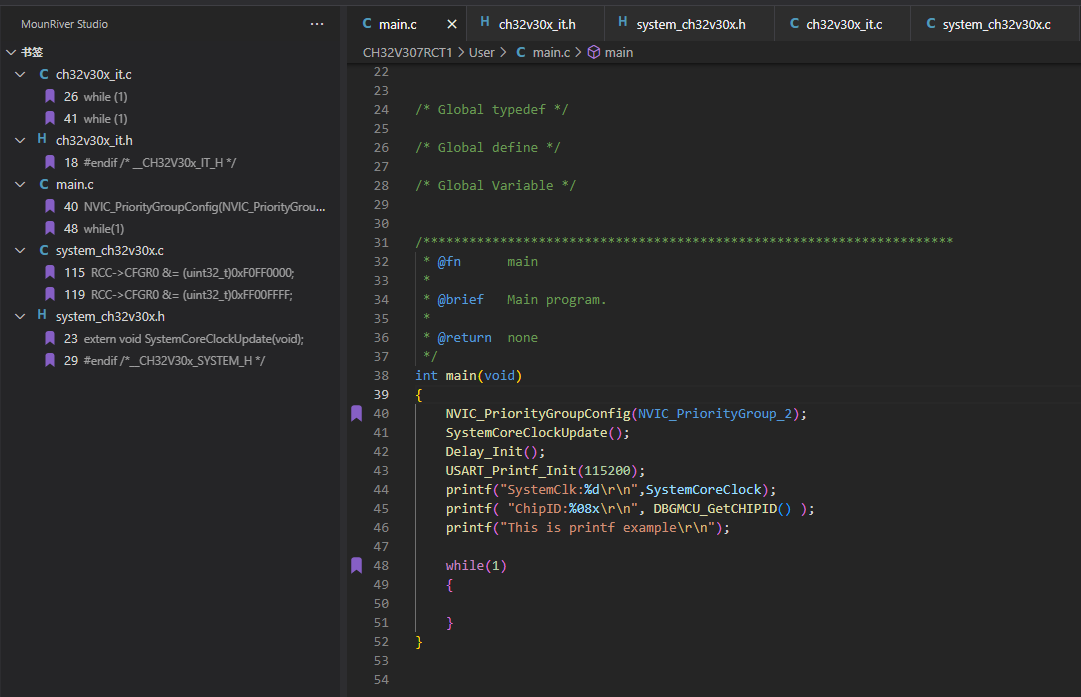
Task: Click '@brief Main program.' comment line
Action: point(515,300)
